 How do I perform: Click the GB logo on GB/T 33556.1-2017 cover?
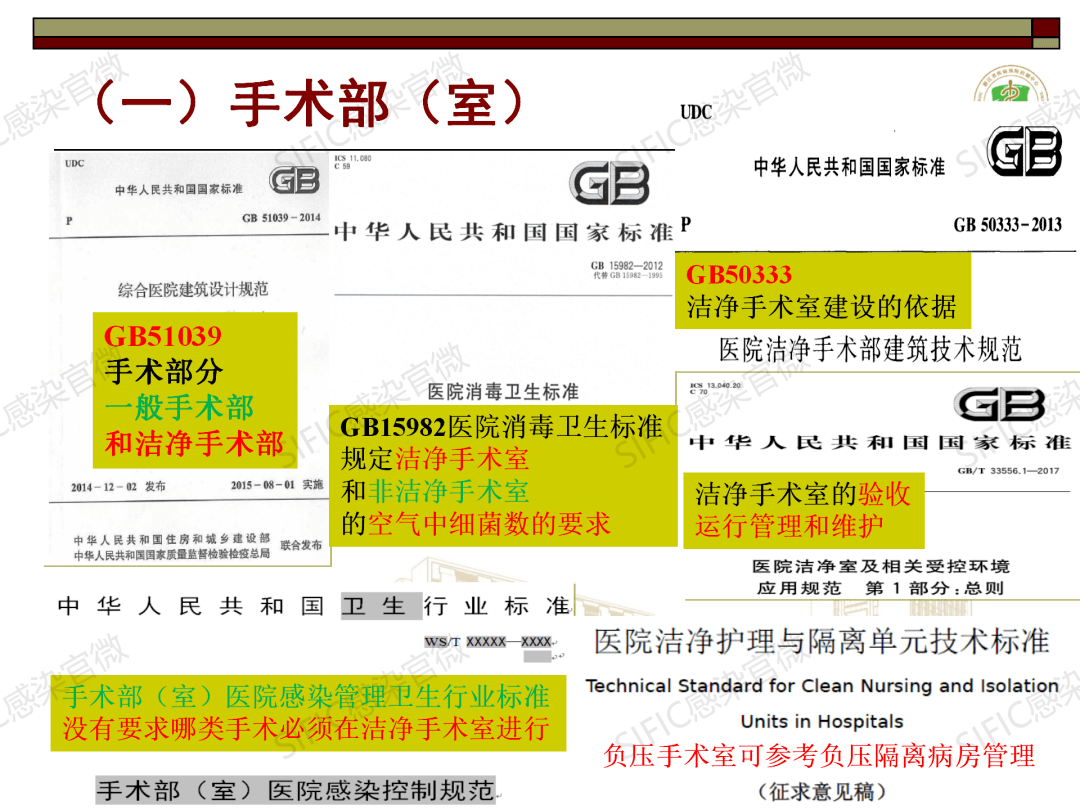point(999,404)
